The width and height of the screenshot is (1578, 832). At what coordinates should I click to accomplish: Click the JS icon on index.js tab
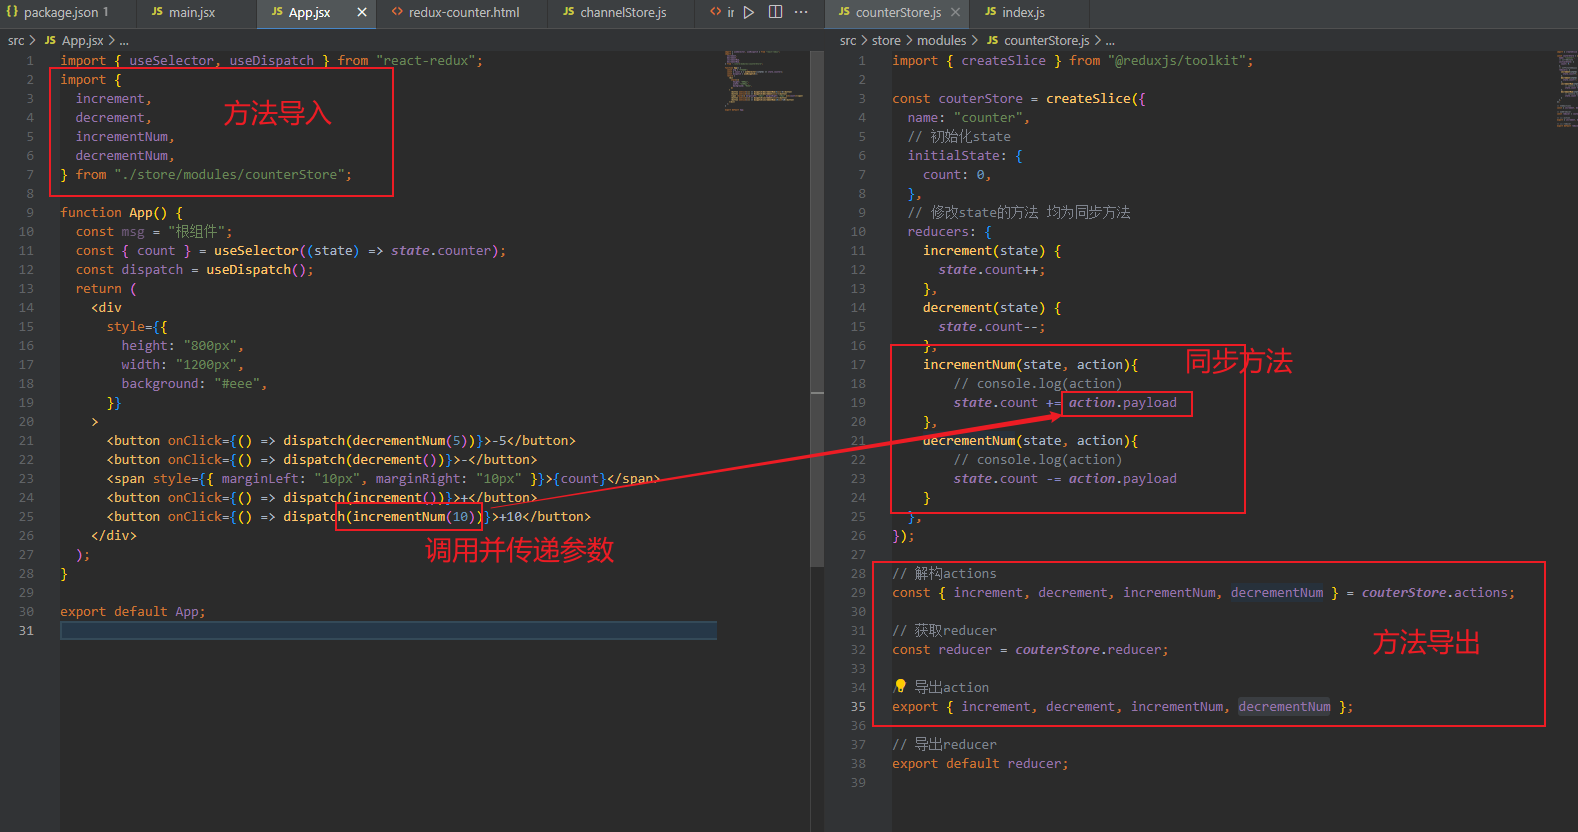[x=991, y=12]
